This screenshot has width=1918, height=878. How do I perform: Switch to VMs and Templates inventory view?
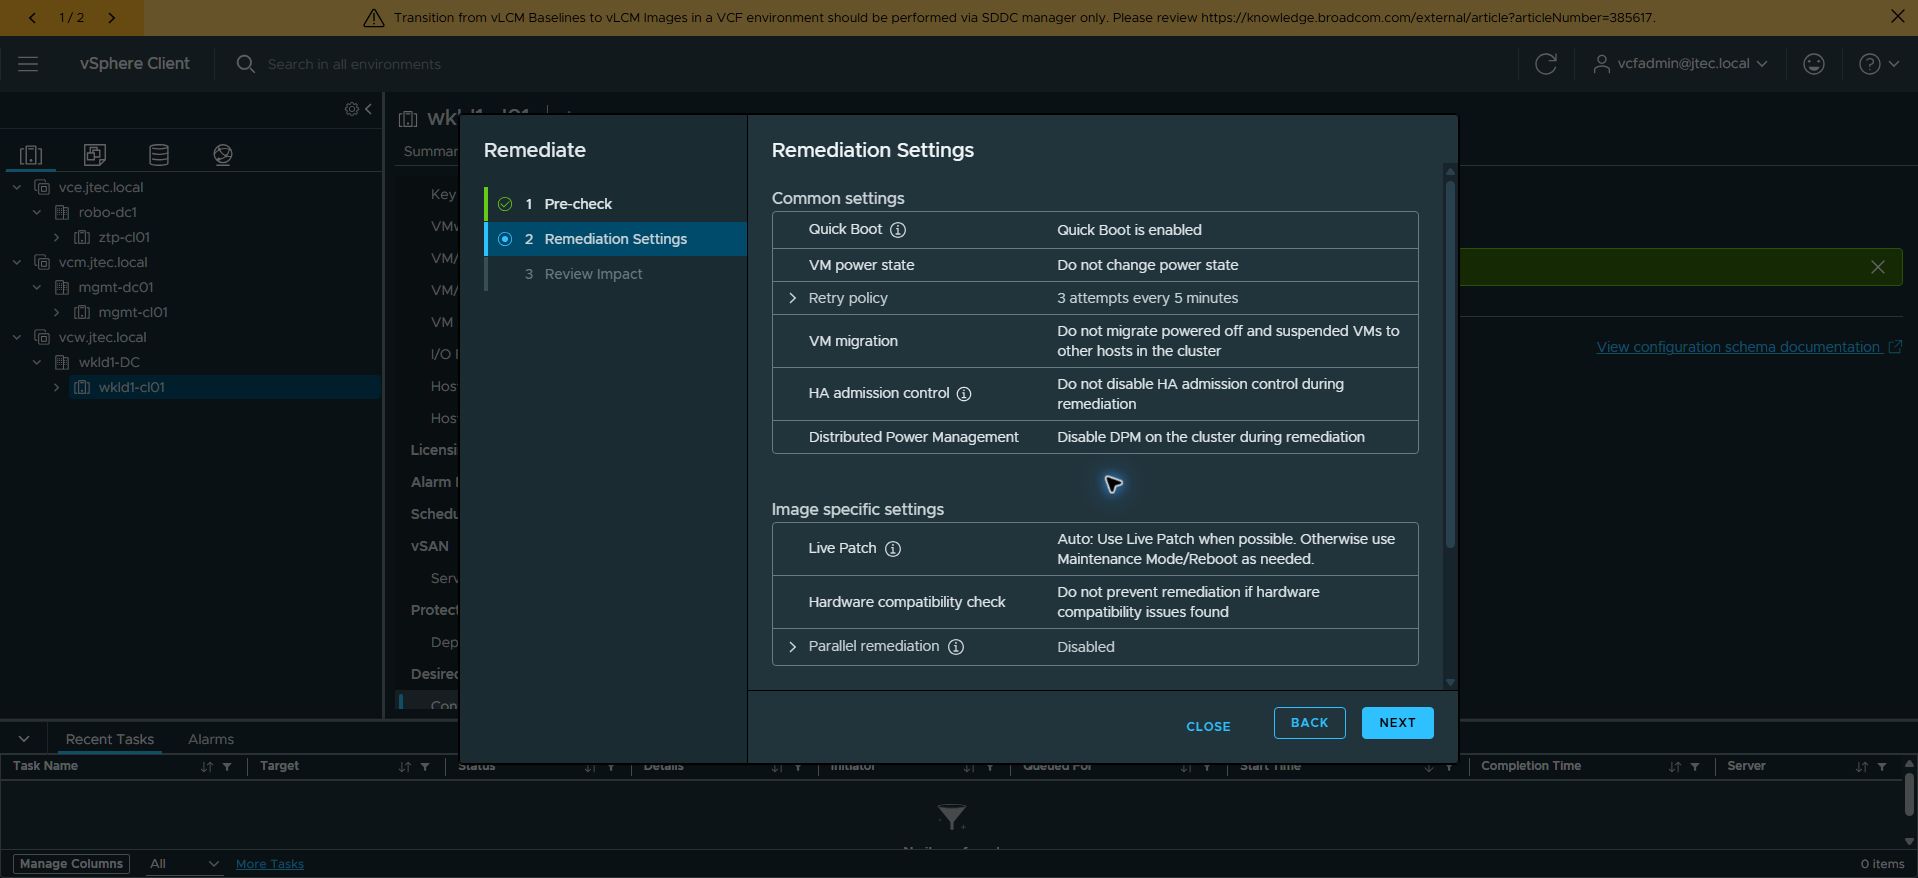95,154
